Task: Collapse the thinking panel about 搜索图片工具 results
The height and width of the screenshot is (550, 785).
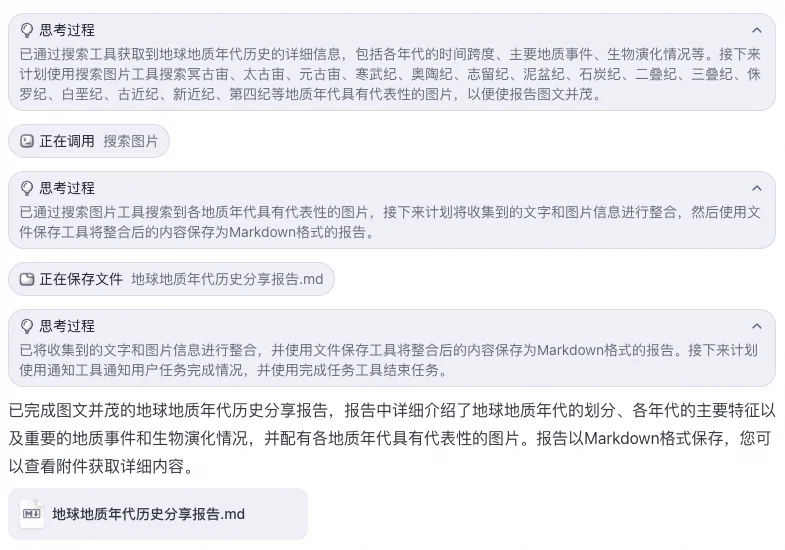Action: pos(756,189)
